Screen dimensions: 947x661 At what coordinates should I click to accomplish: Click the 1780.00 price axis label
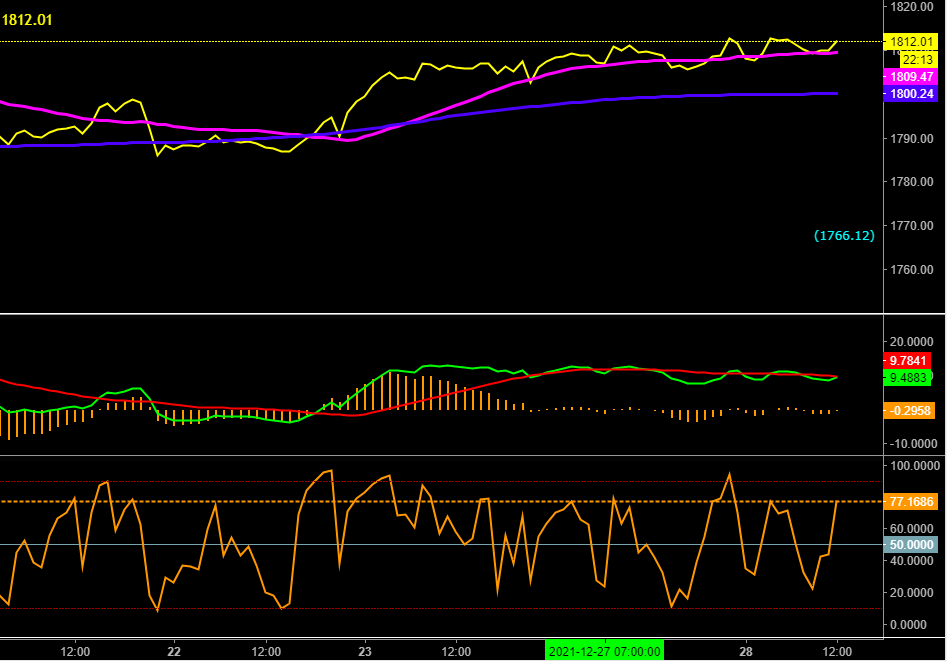coord(912,182)
